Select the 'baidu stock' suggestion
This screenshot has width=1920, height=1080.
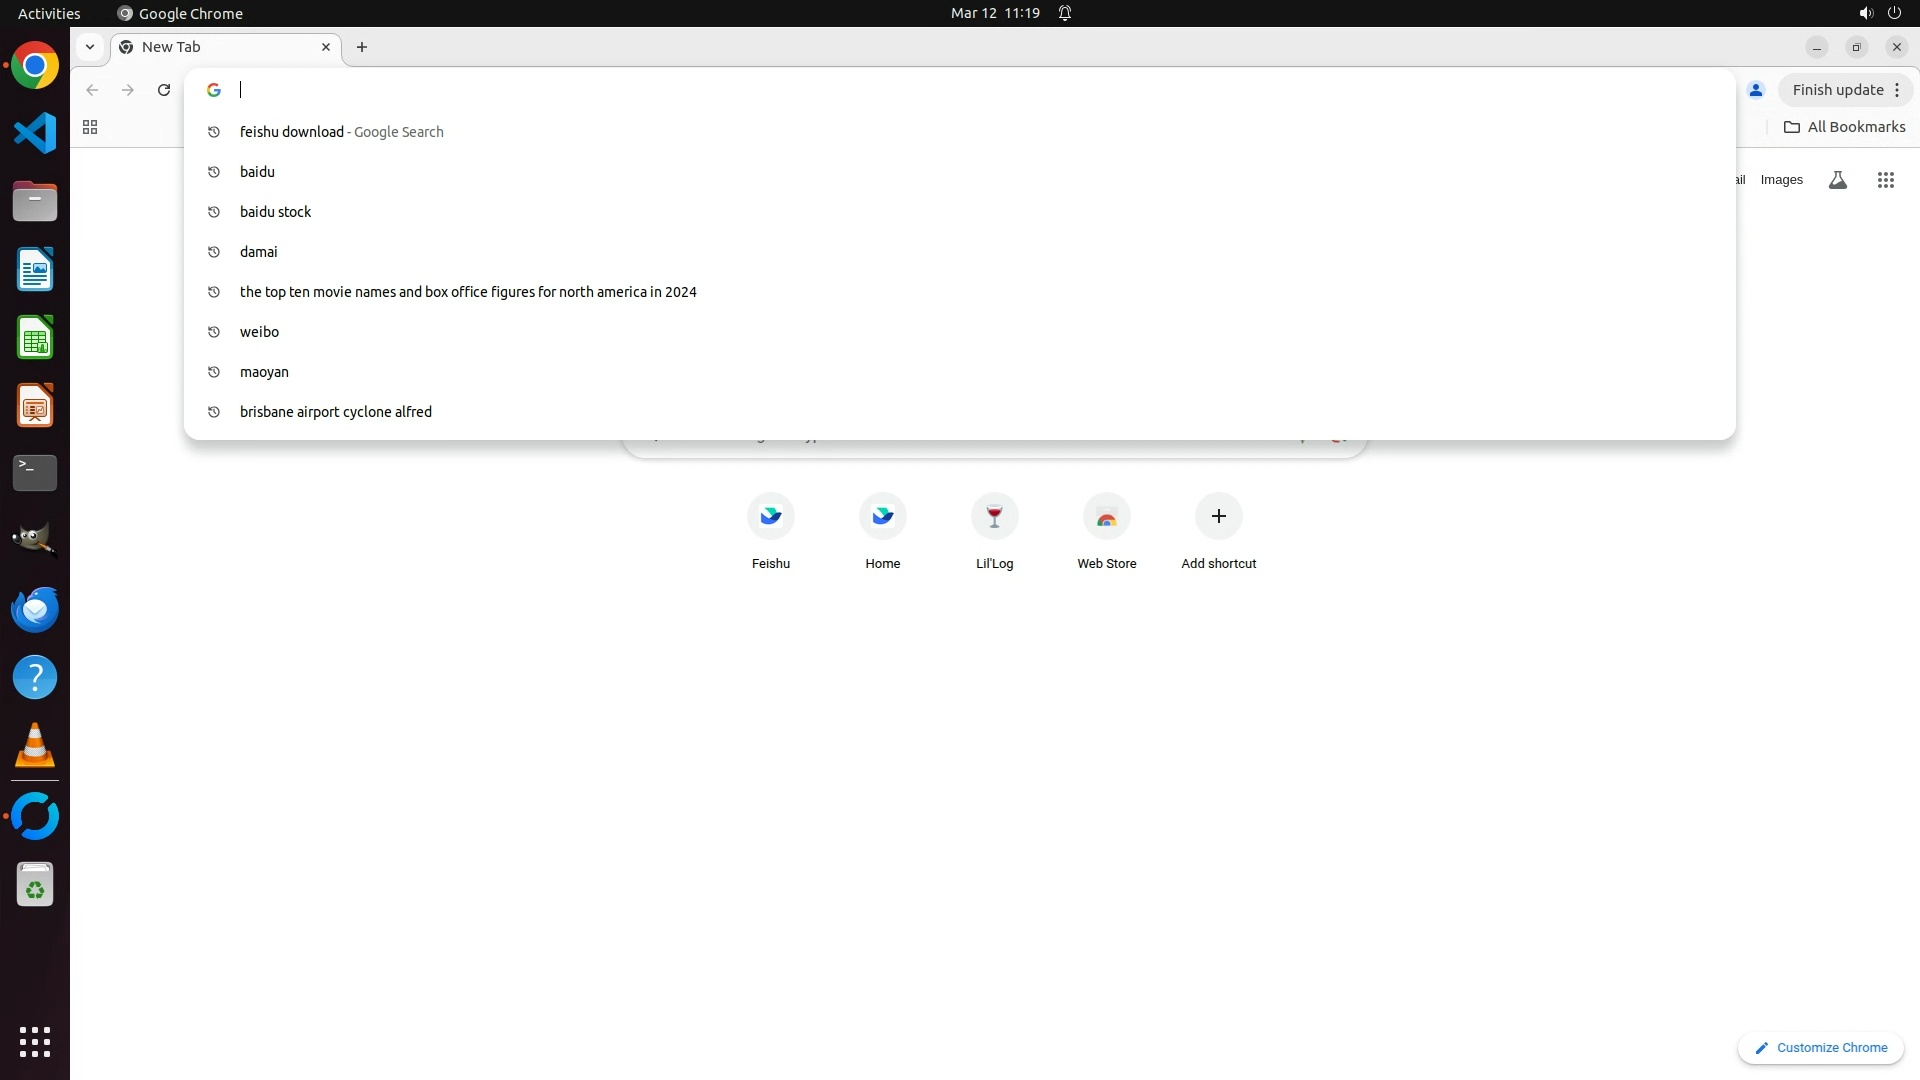pos(275,212)
